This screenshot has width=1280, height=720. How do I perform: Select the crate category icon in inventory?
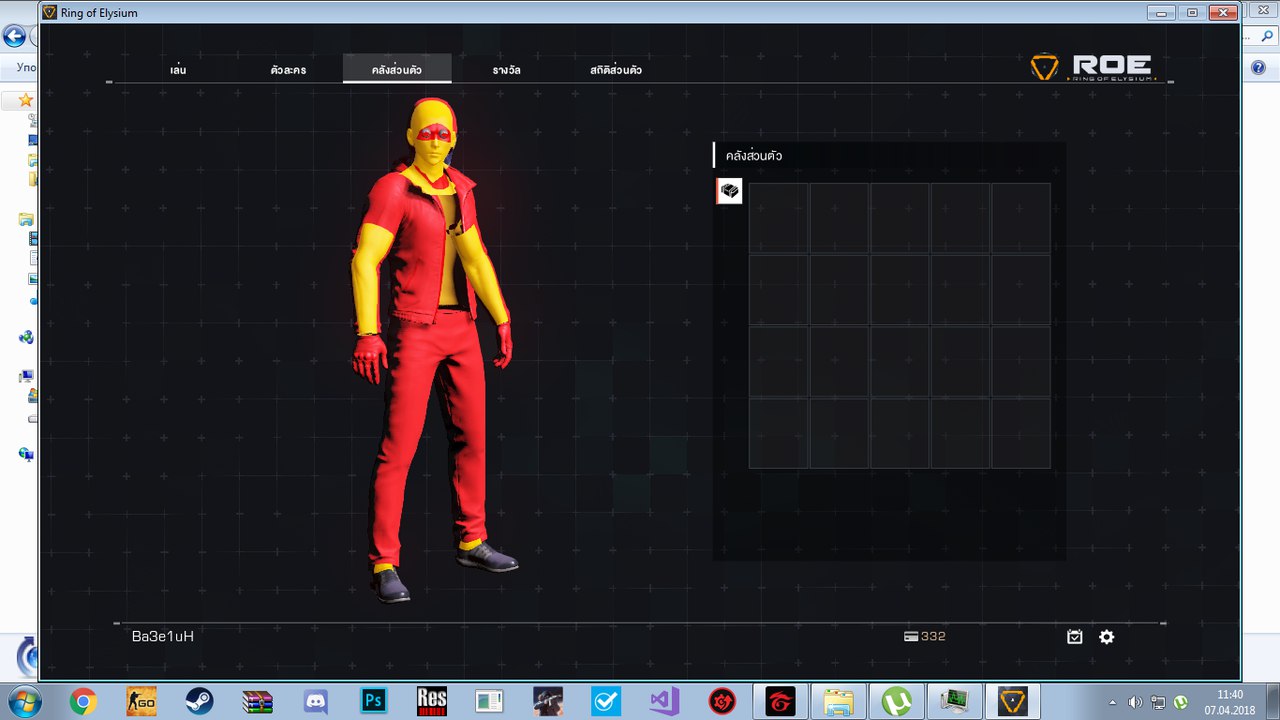point(730,191)
